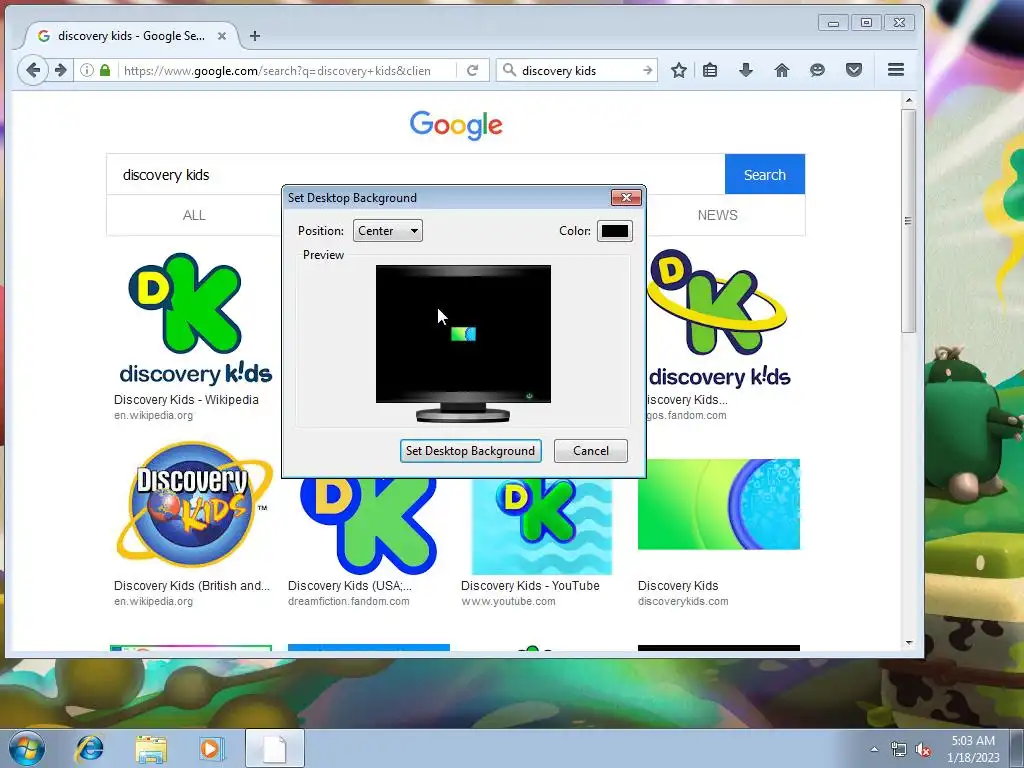Open downloads arrow icon

click(x=745, y=70)
